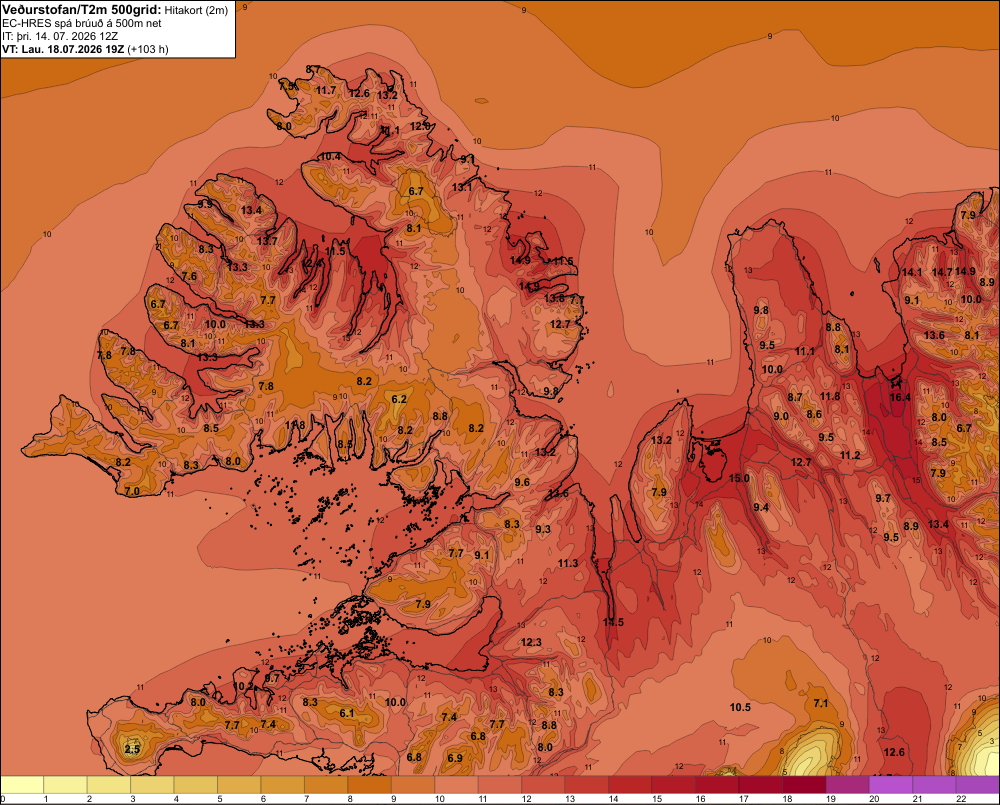
Task: Click the 13.4 label in the northwest fjords
Action: (x=251, y=210)
